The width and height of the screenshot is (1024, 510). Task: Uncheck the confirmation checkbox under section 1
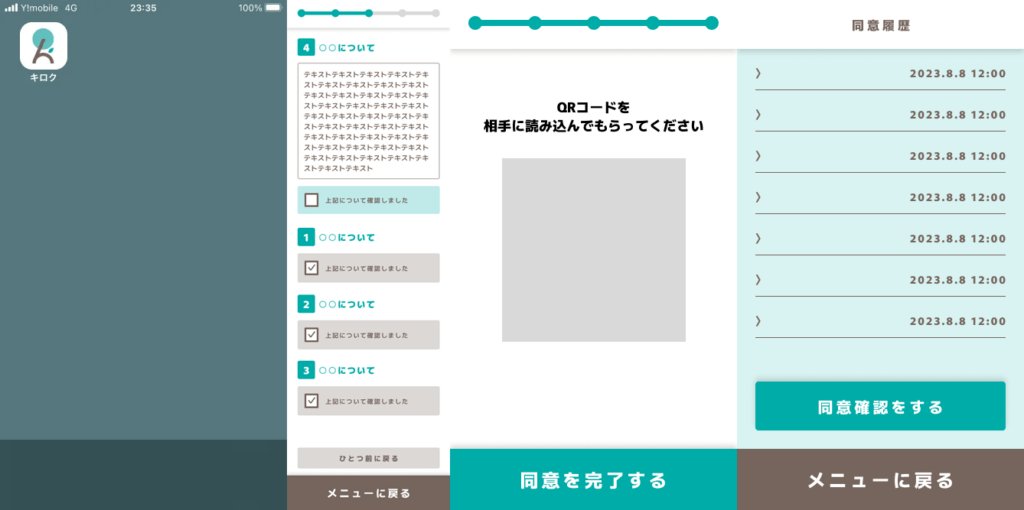(312, 268)
